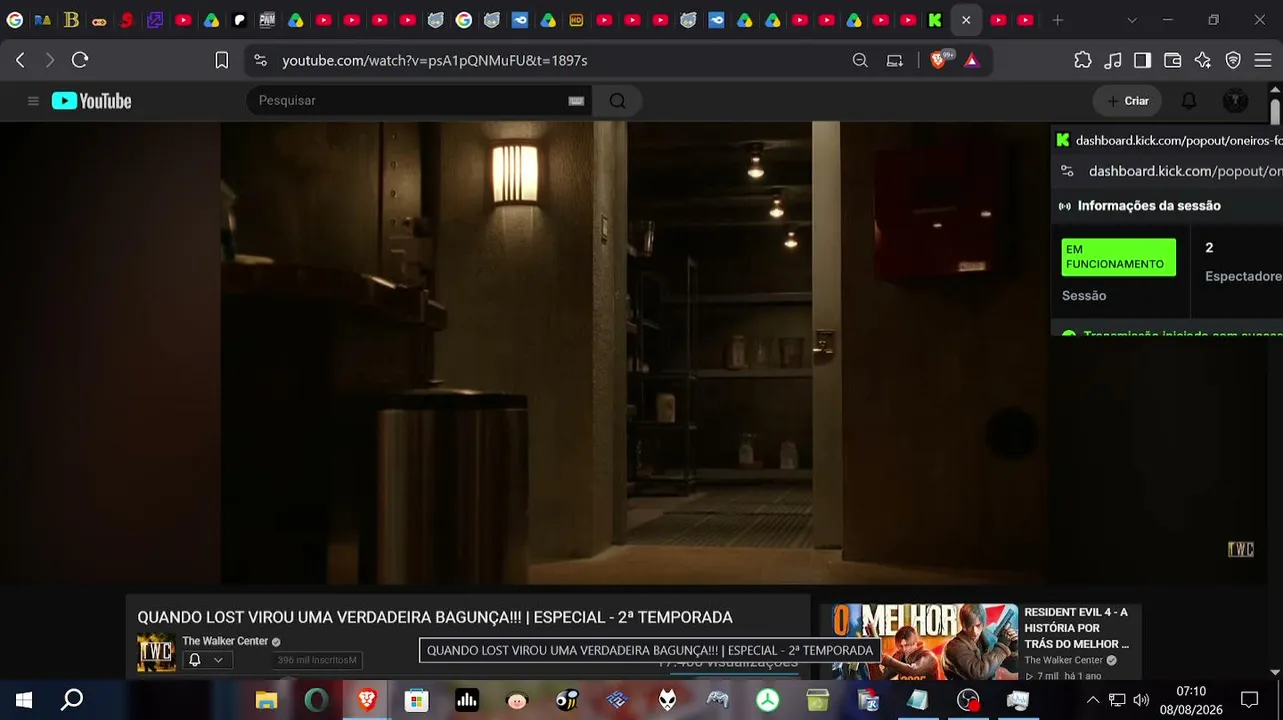Open Microsoft Store from the taskbar
1283x720 pixels.
[x=417, y=700]
